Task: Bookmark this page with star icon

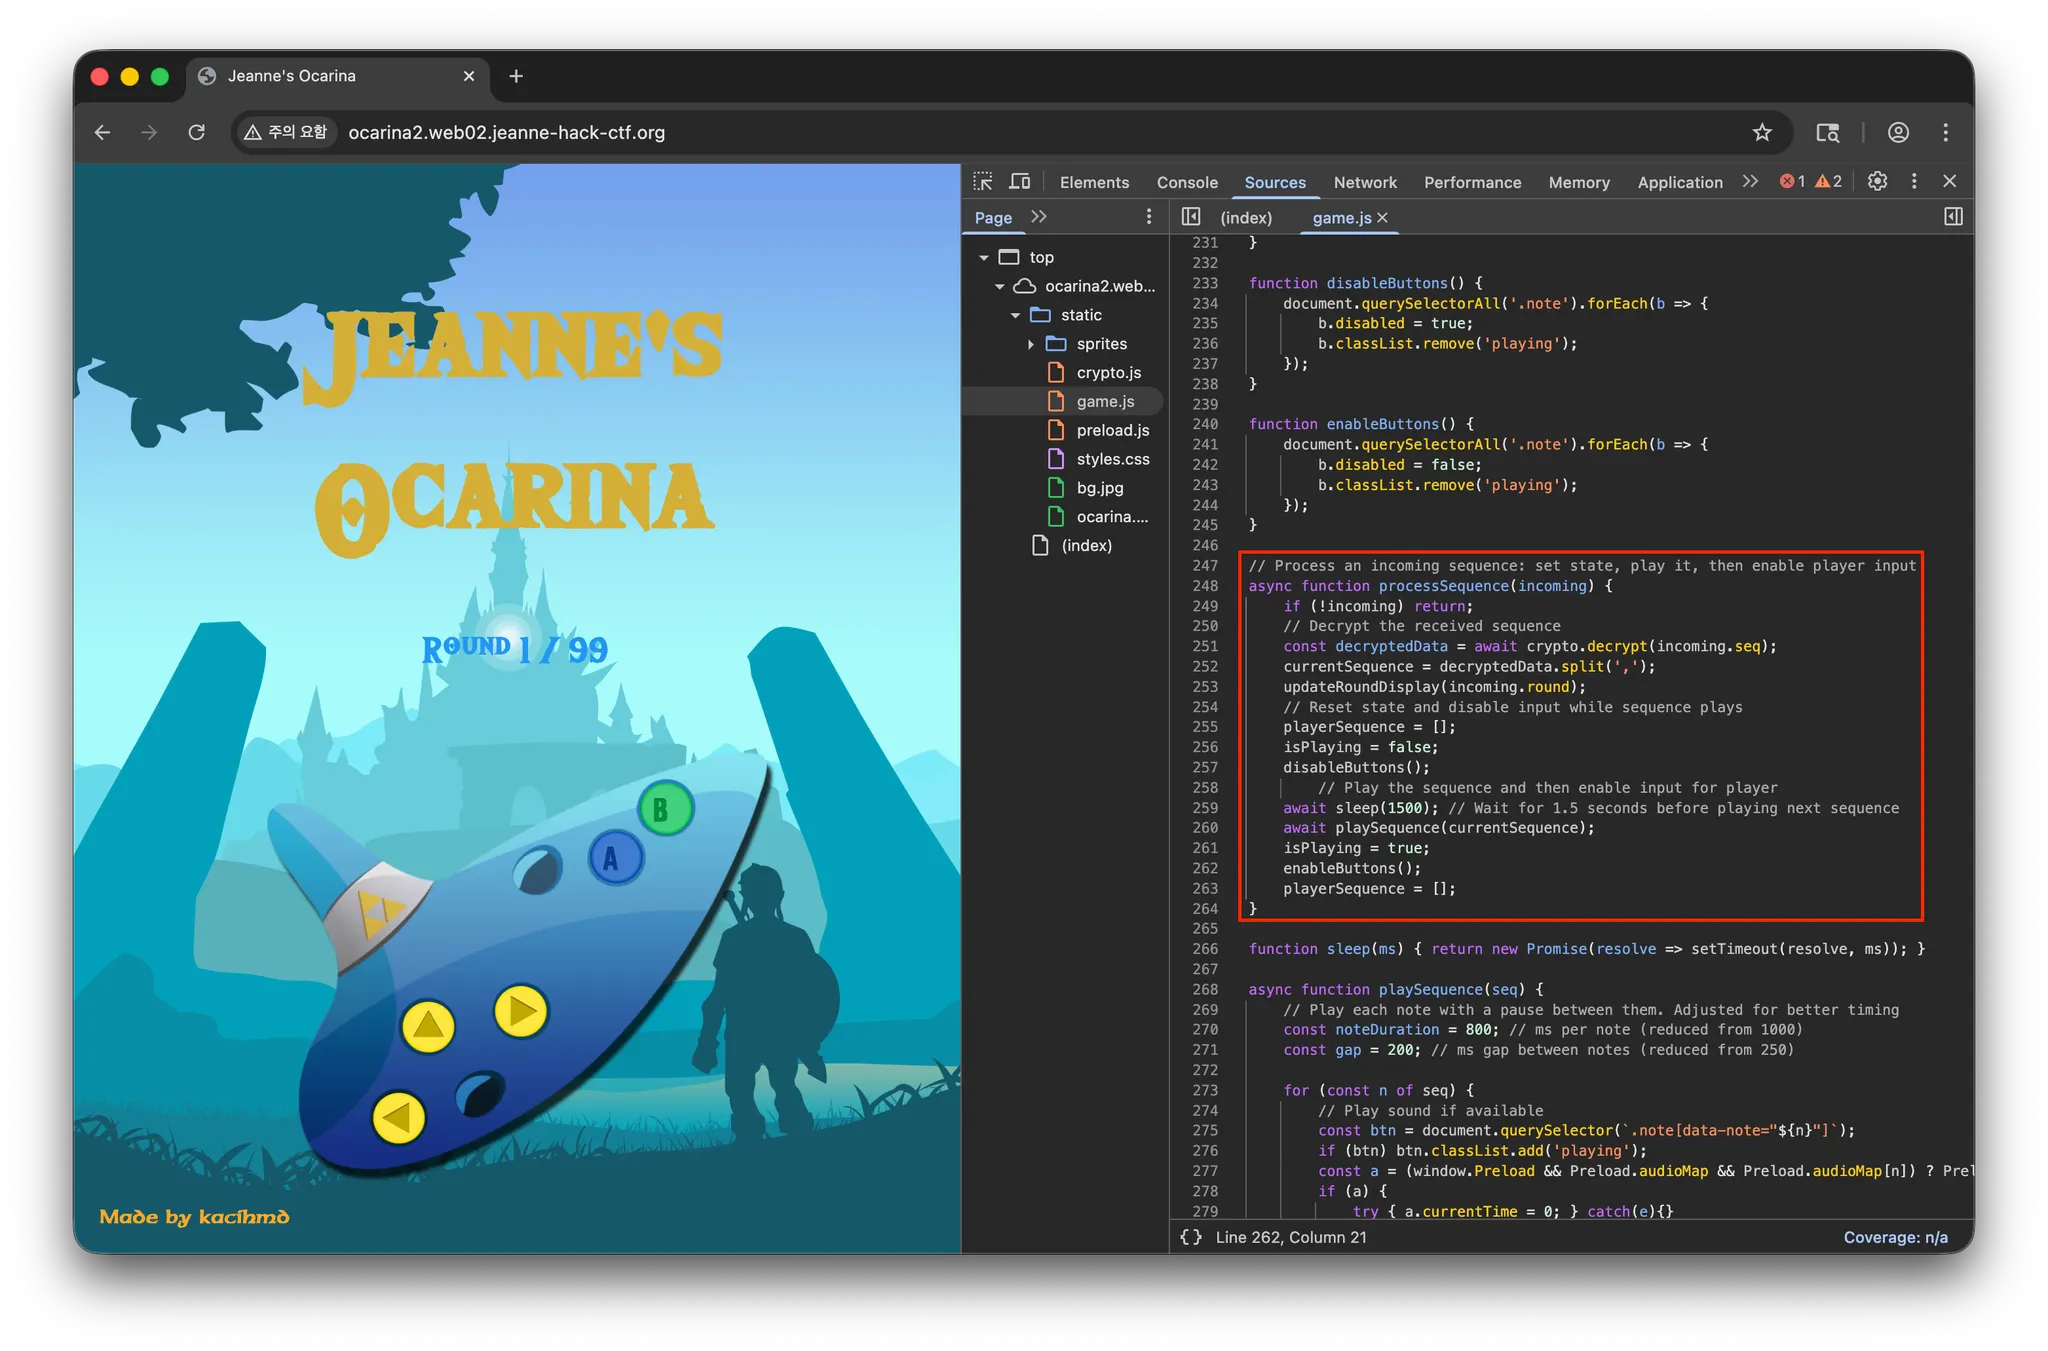Action: point(1762,132)
